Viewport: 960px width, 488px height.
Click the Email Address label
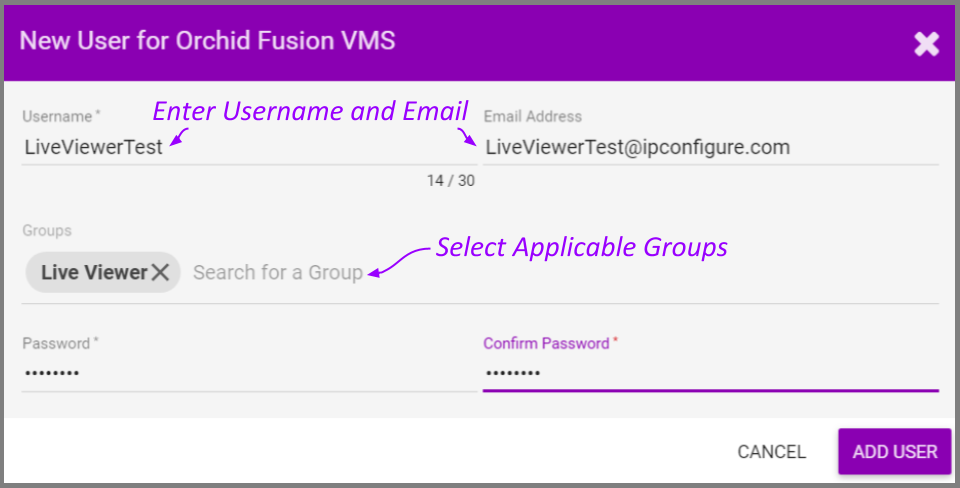click(532, 117)
